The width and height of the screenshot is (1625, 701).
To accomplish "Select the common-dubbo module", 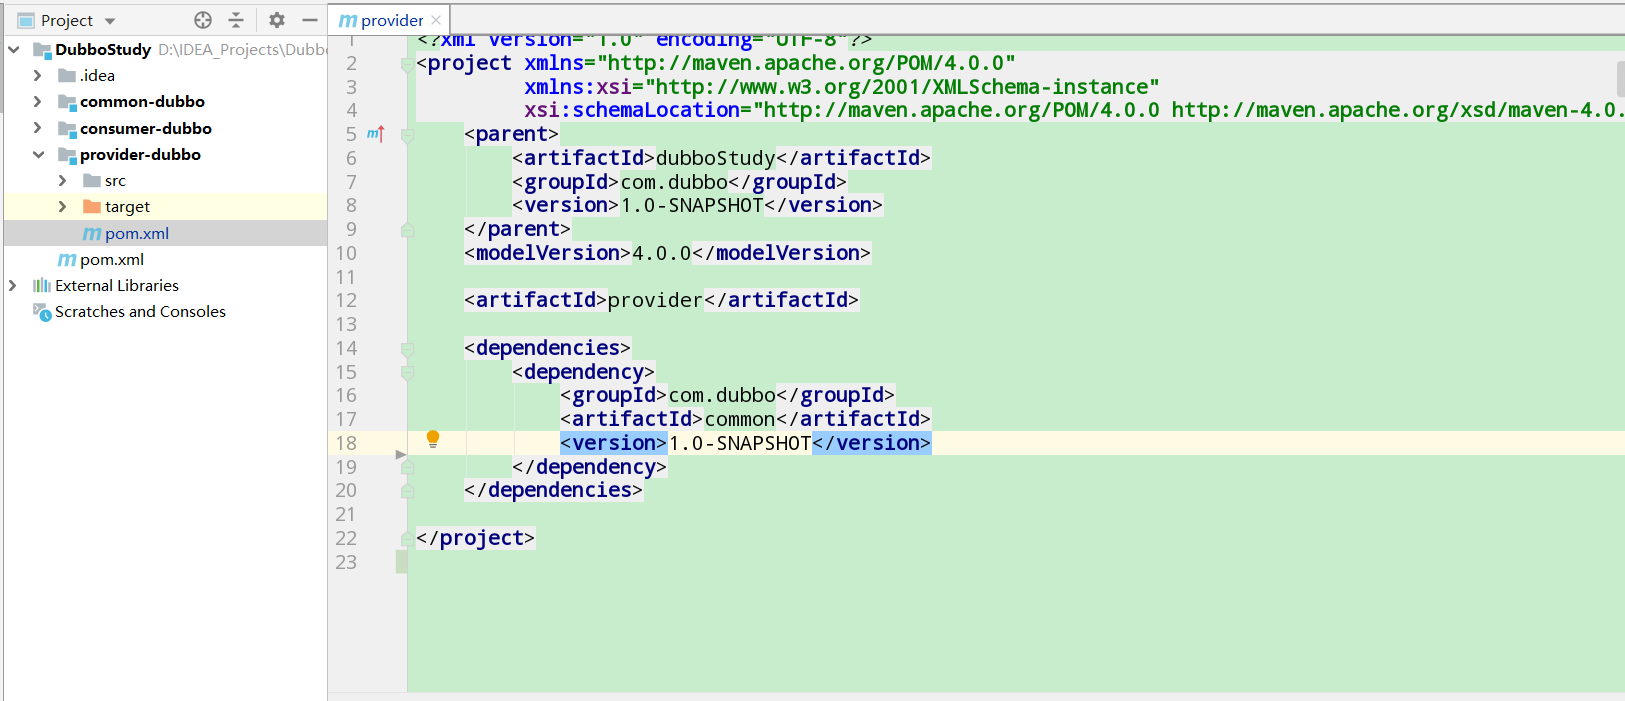I will (x=142, y=101).
